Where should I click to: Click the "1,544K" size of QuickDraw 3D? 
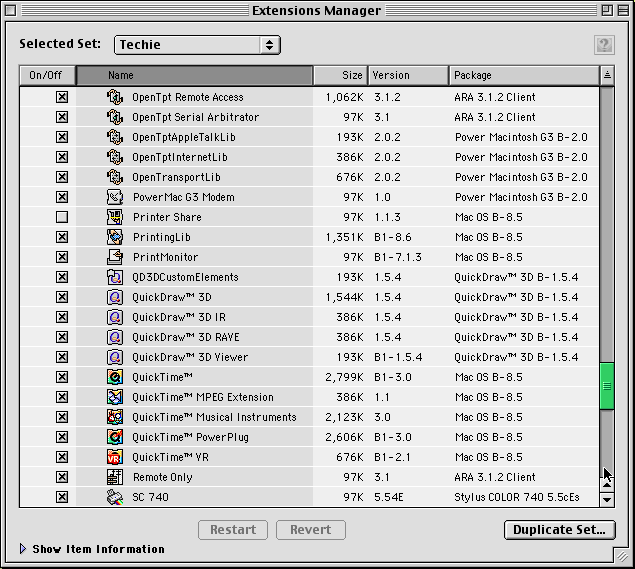click(x=344, y=297)
